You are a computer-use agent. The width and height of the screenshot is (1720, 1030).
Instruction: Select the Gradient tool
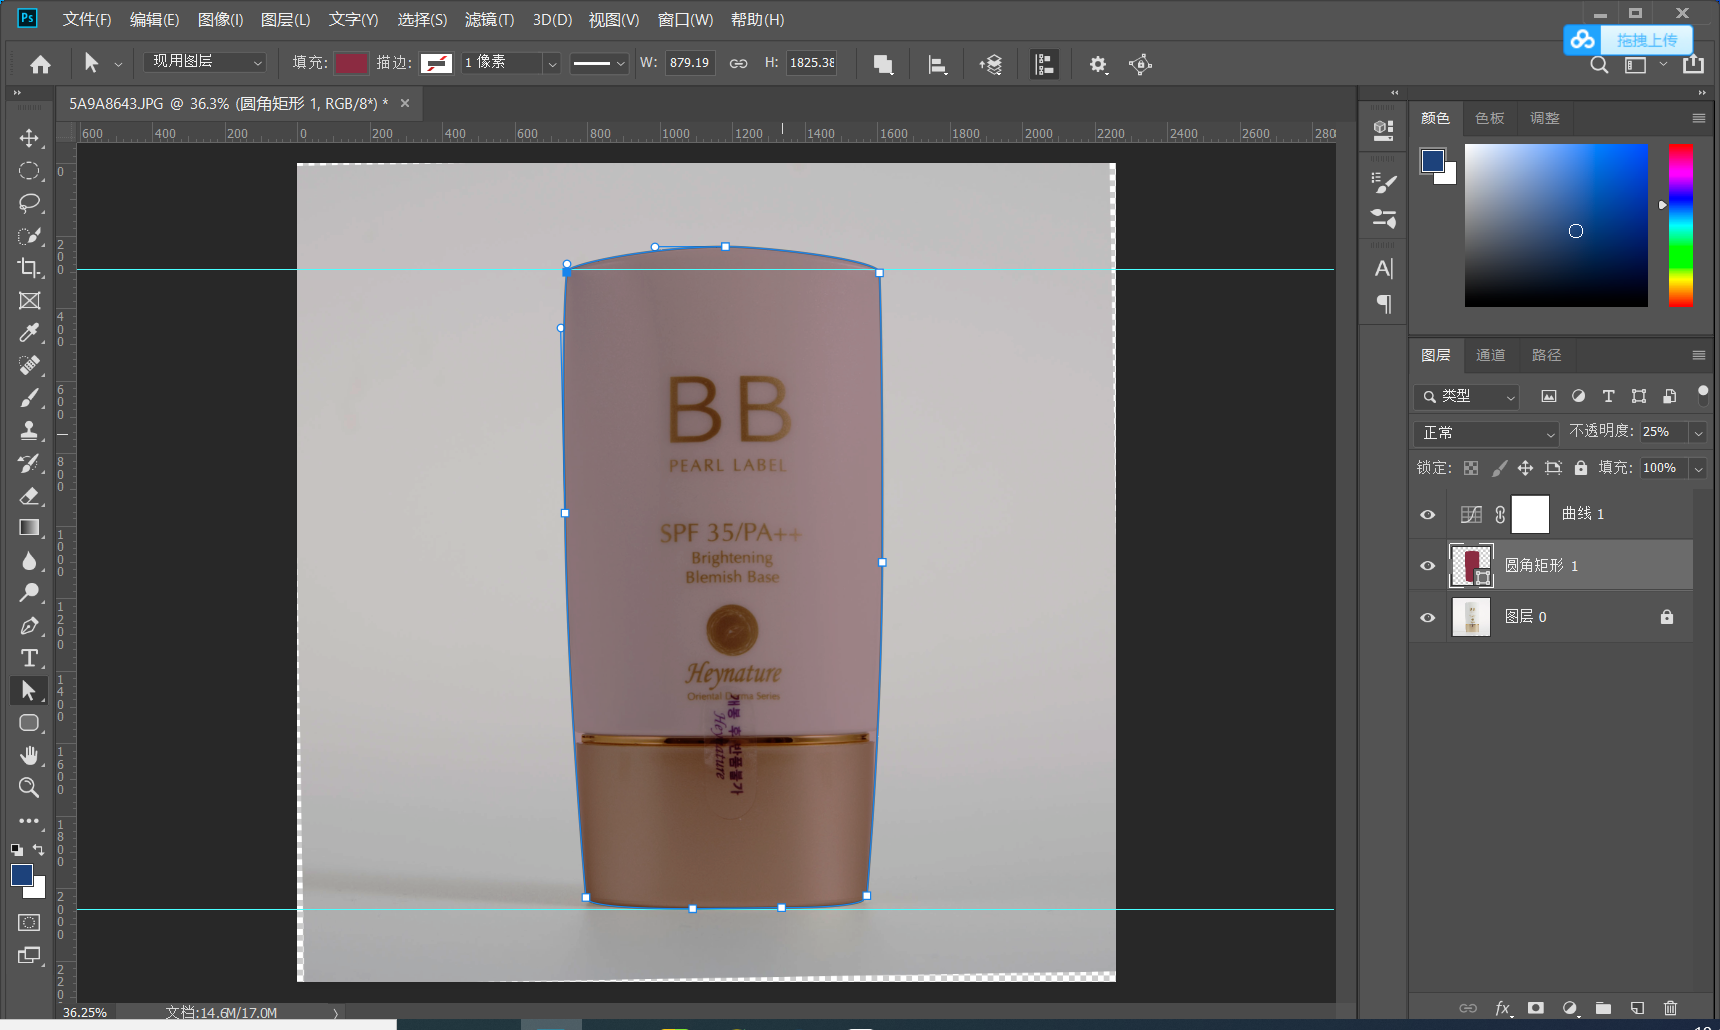tap(29, 528)
